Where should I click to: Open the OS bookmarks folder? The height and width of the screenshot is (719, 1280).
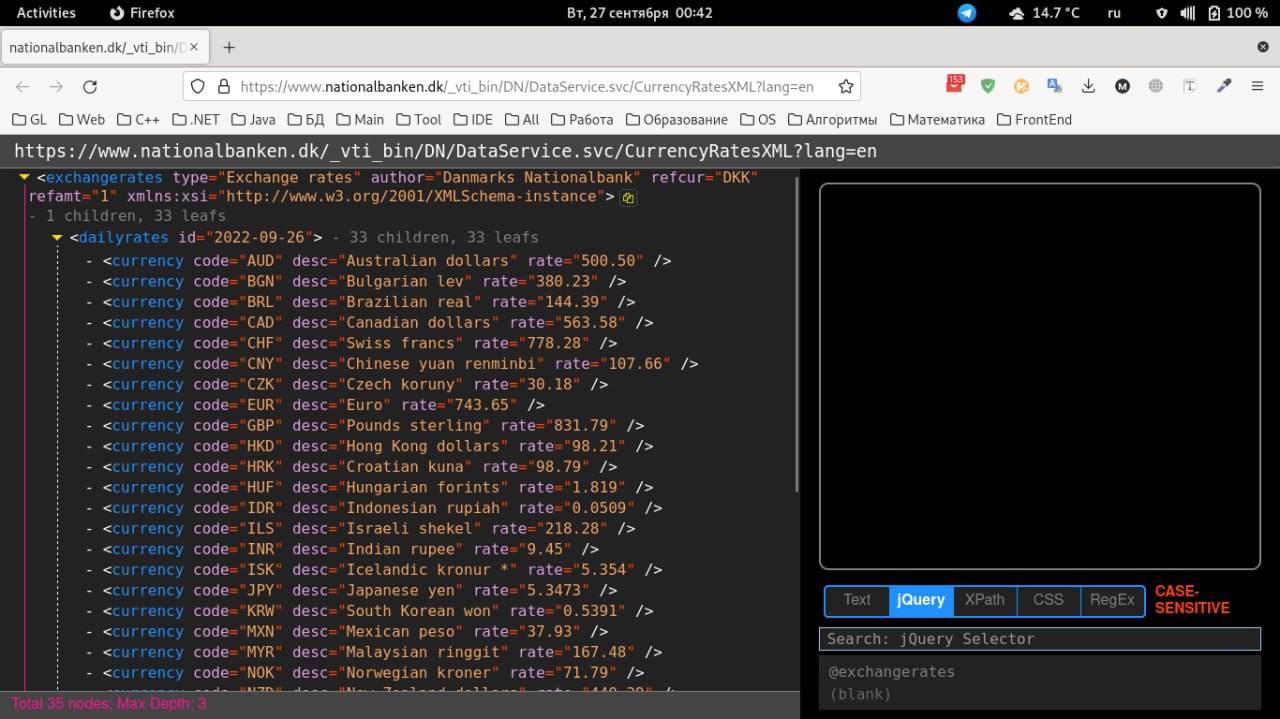pos(758,119)
